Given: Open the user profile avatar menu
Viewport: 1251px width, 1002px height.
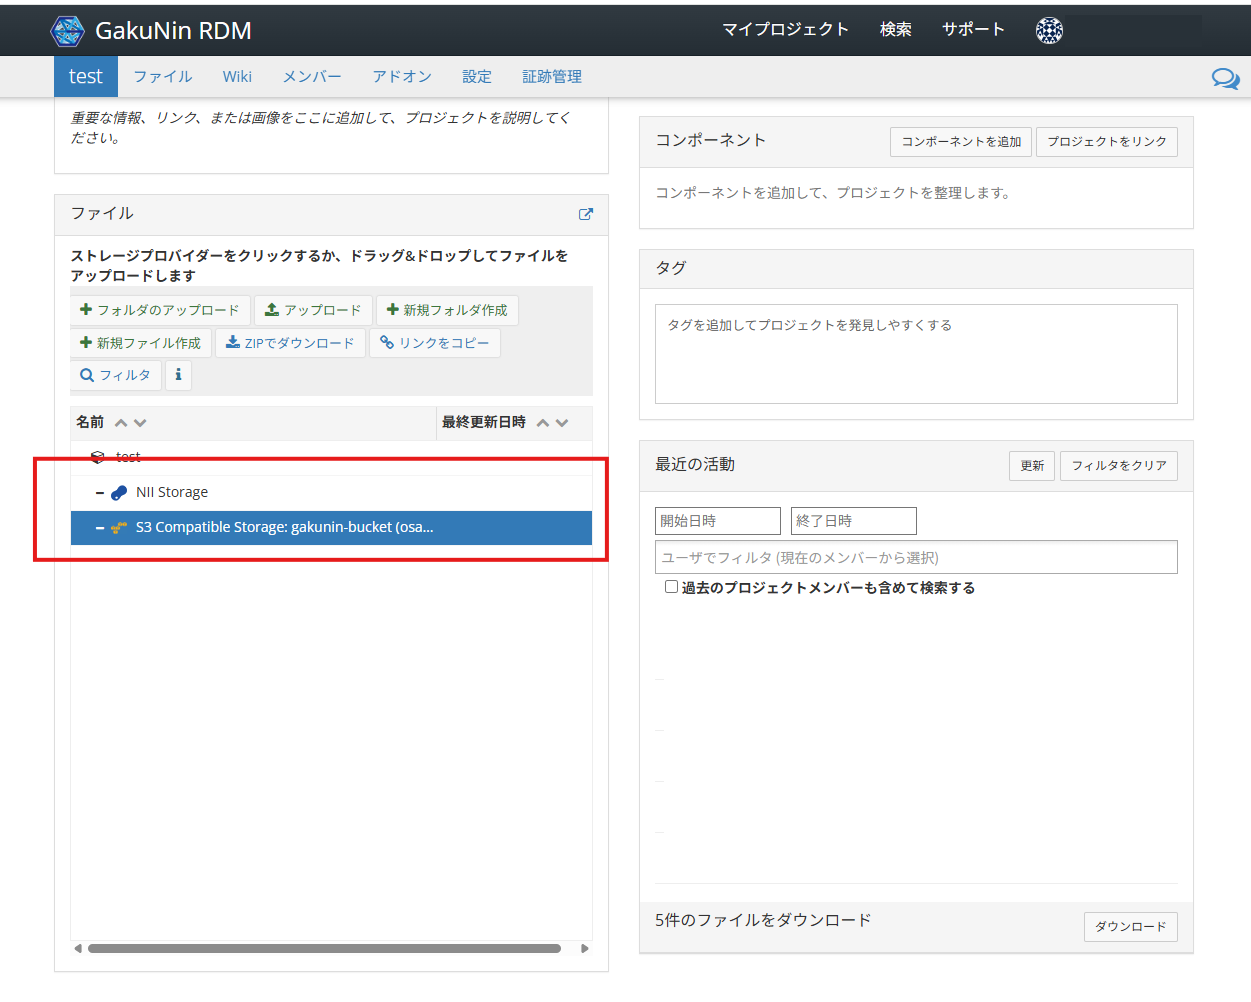Looking at the screenshot, I should pyautogui.click(x=1049, y=31).
